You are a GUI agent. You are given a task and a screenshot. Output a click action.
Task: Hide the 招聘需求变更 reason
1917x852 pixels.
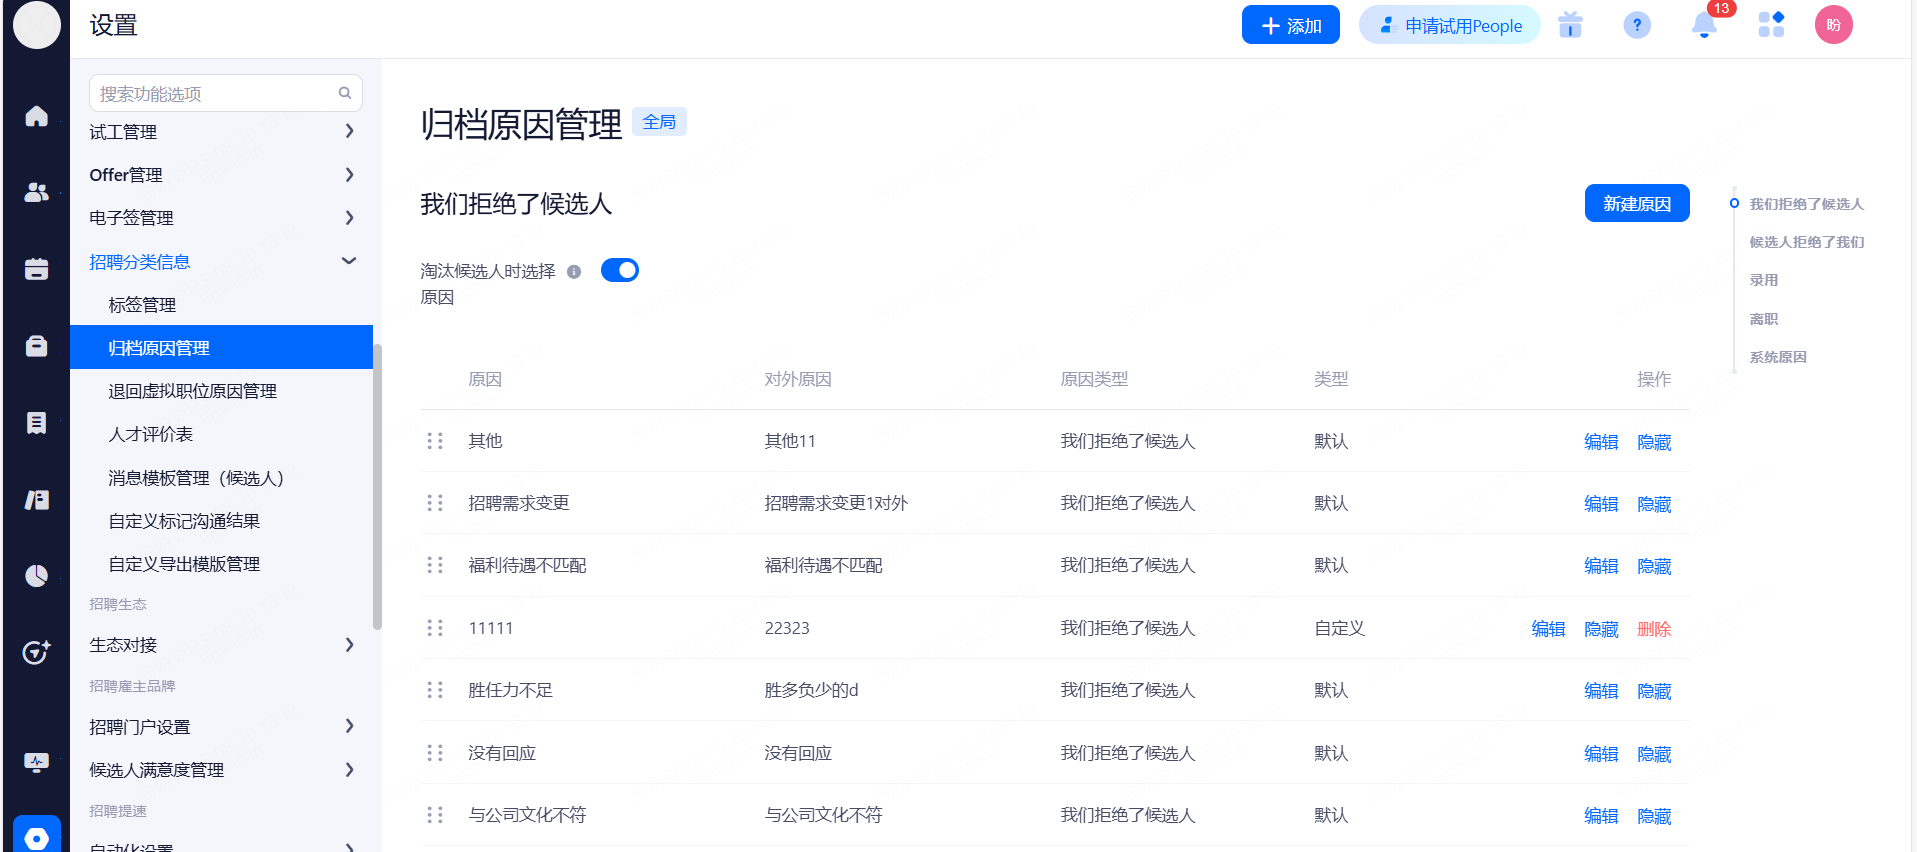(1654, 504)
